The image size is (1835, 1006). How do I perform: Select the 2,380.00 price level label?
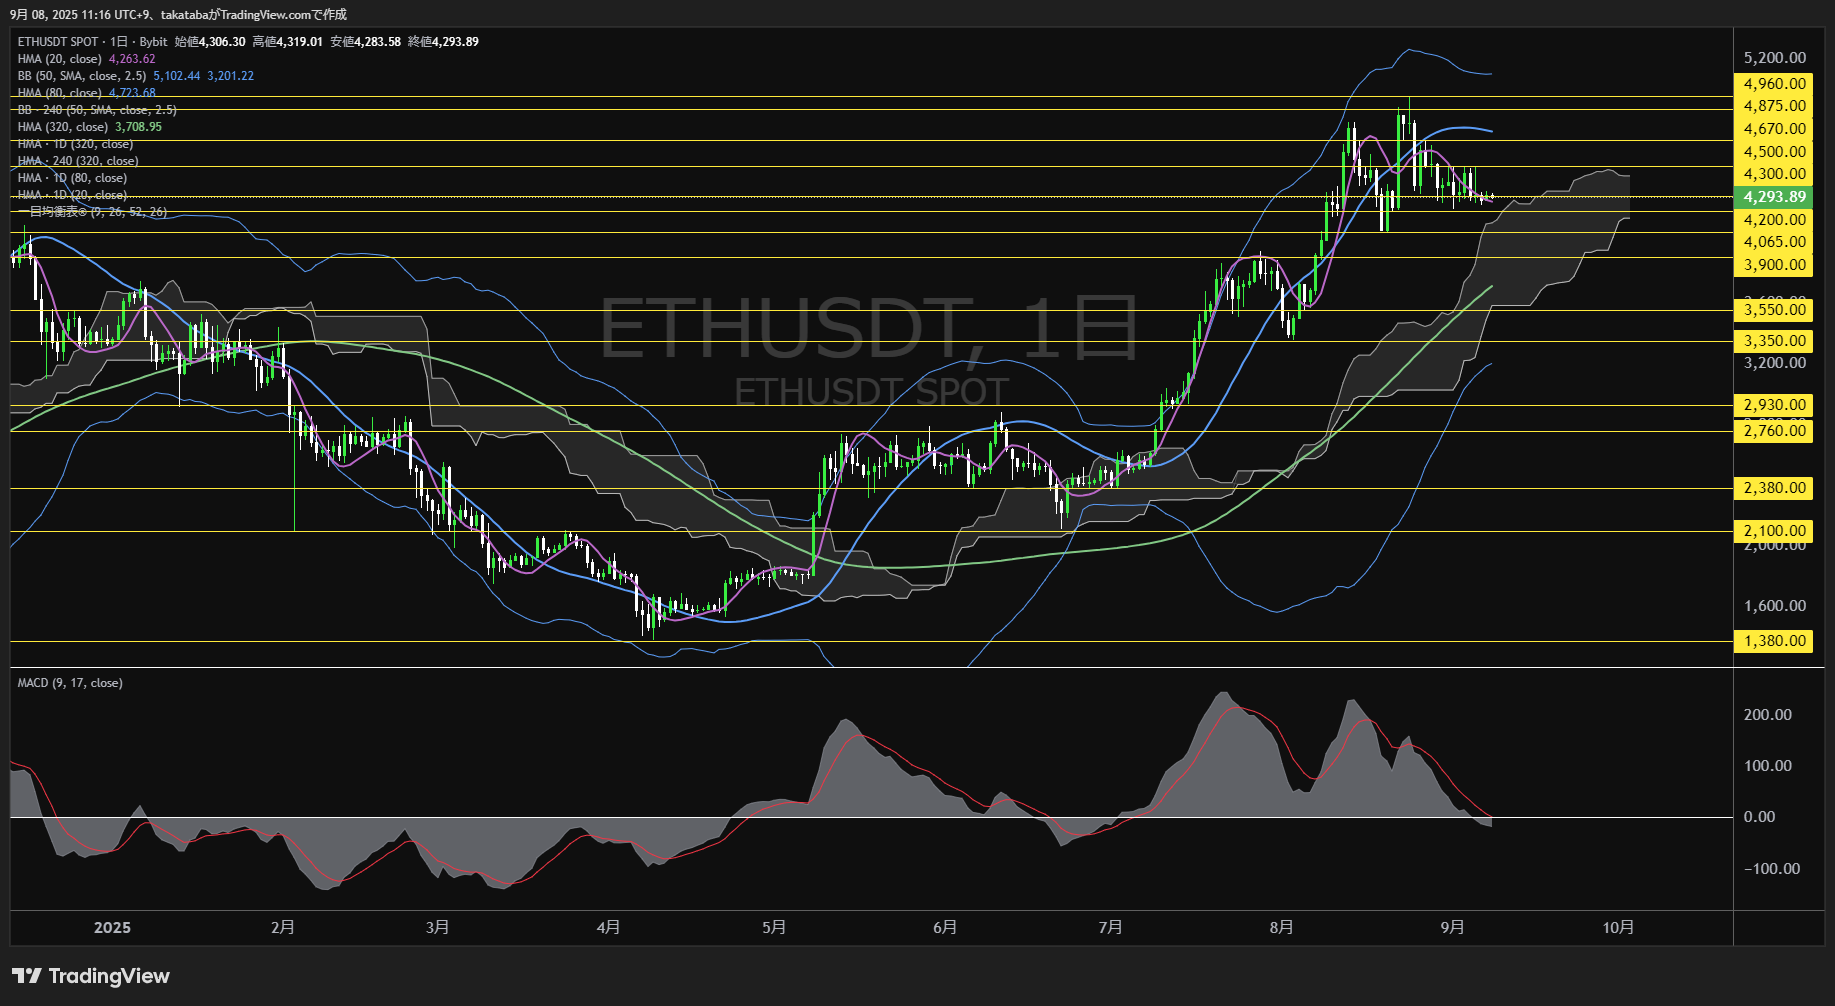click(x=1773, y=488)
